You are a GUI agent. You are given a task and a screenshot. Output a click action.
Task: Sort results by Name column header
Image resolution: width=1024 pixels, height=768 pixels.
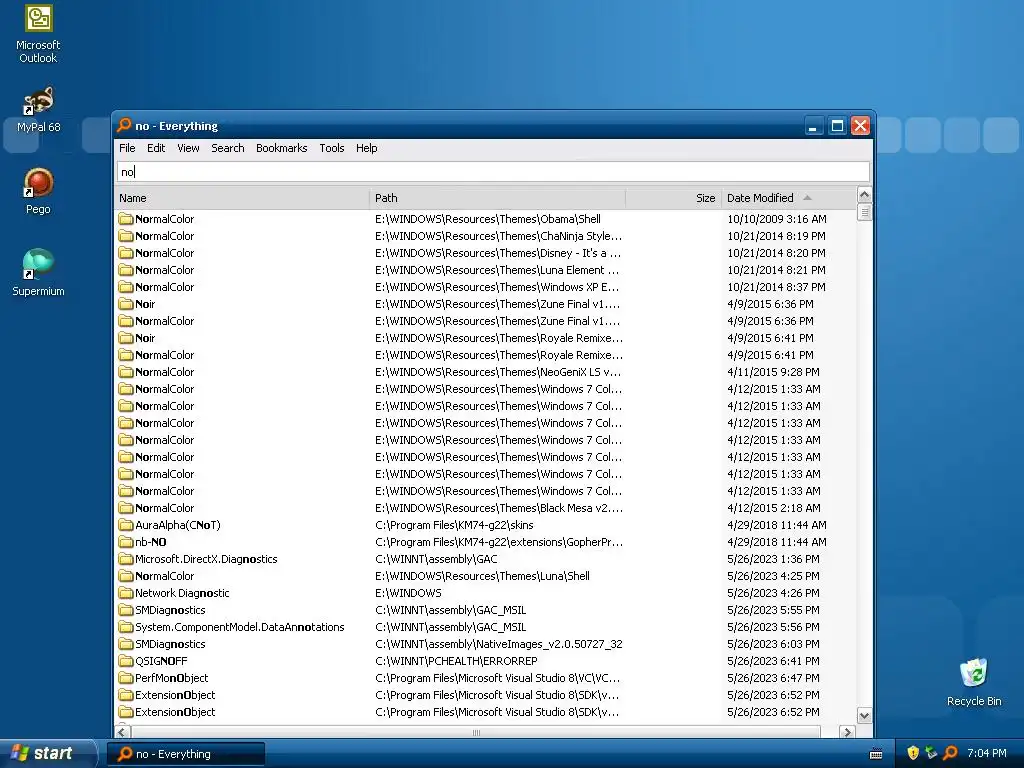[x=242, y=198]
